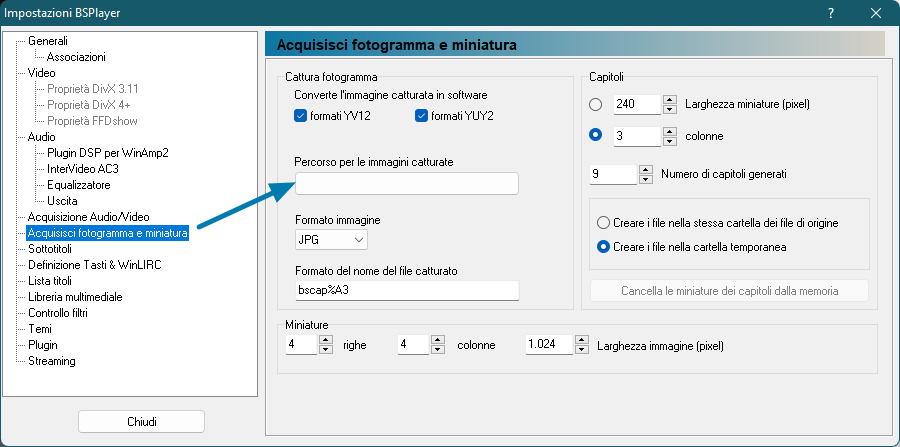Open the Streaming settings

[52, 362]
